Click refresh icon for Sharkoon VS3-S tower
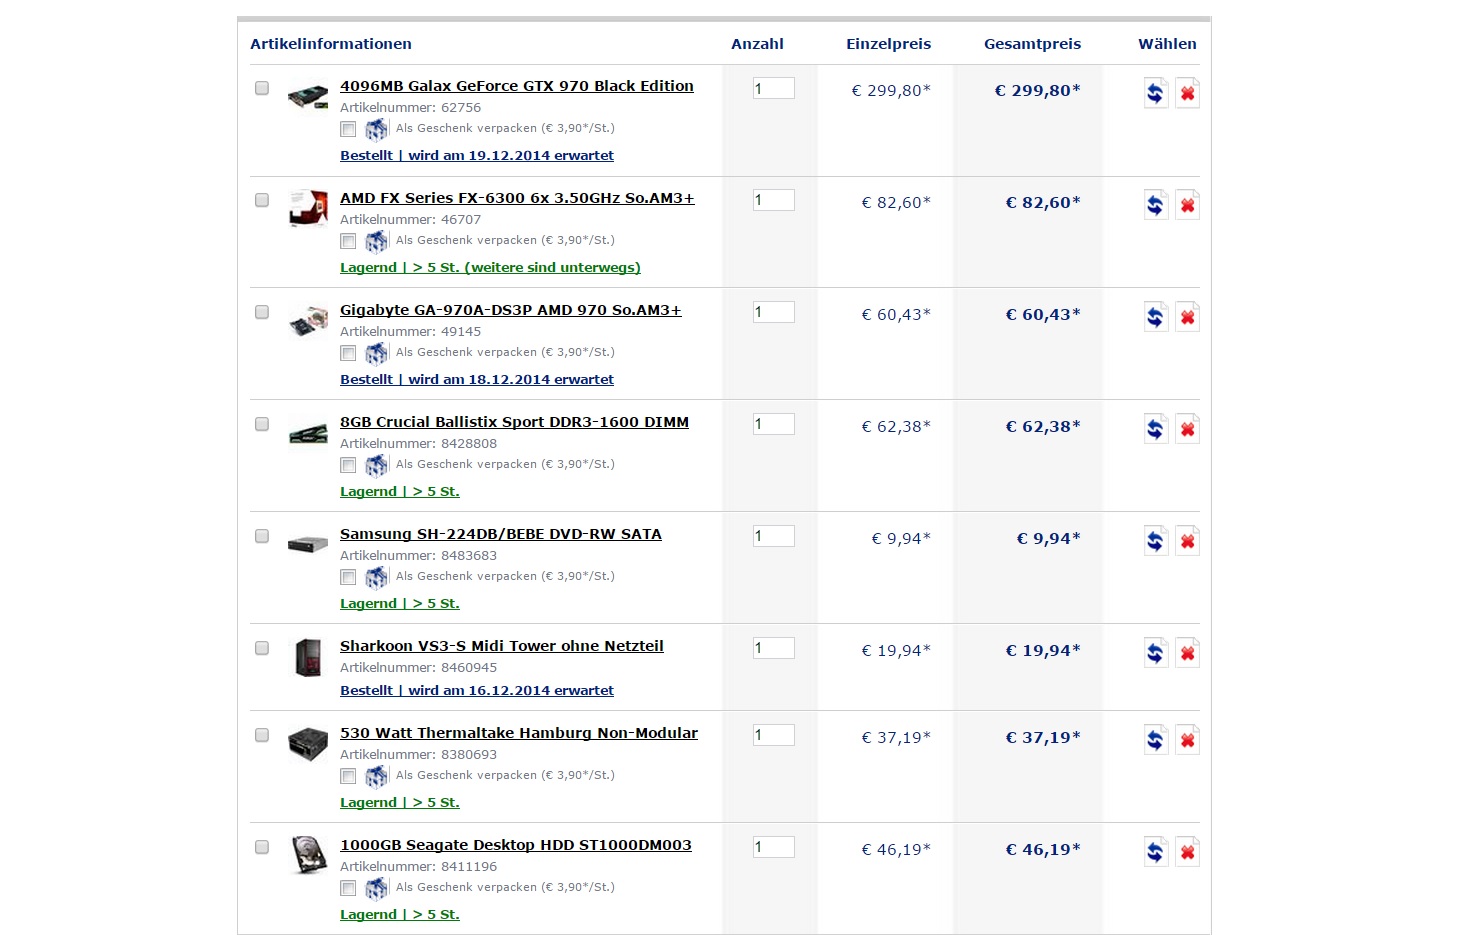The image size is (1481, 935). tap(1155, 653)
